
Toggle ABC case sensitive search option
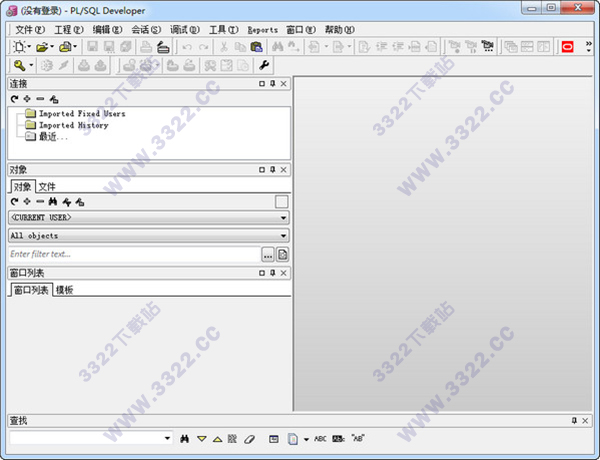tap(320, 439)
